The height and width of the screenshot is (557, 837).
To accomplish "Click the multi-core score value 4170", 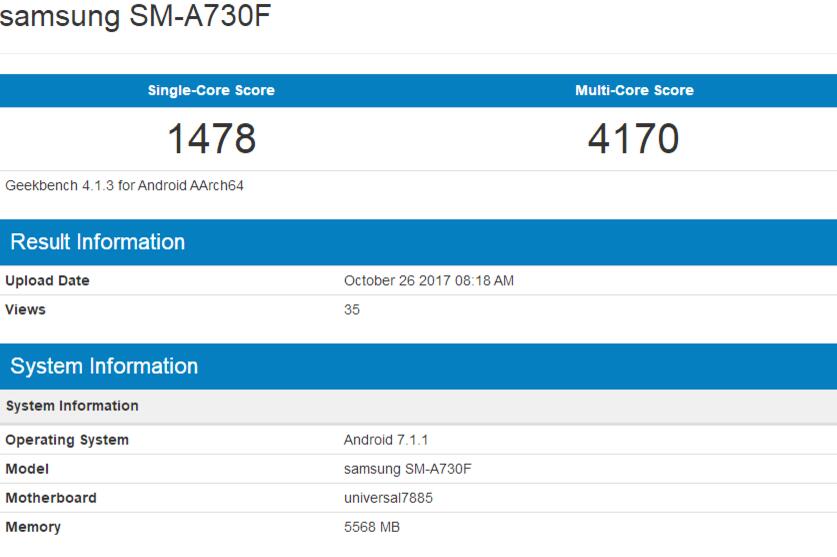I will 634,138.
